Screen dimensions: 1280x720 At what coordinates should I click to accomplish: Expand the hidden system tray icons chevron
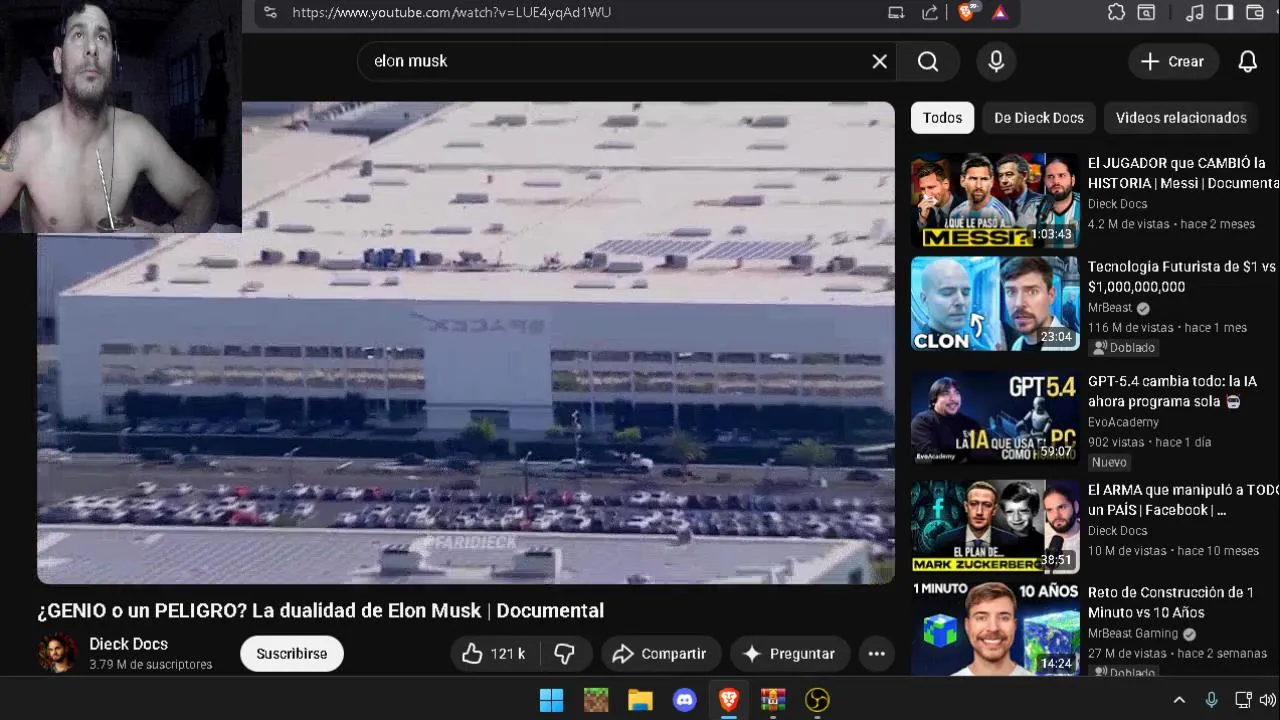pyautogui.click(x=1179, y=700)
